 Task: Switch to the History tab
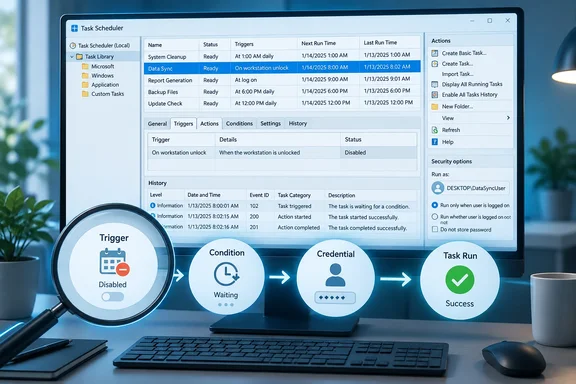298,123
